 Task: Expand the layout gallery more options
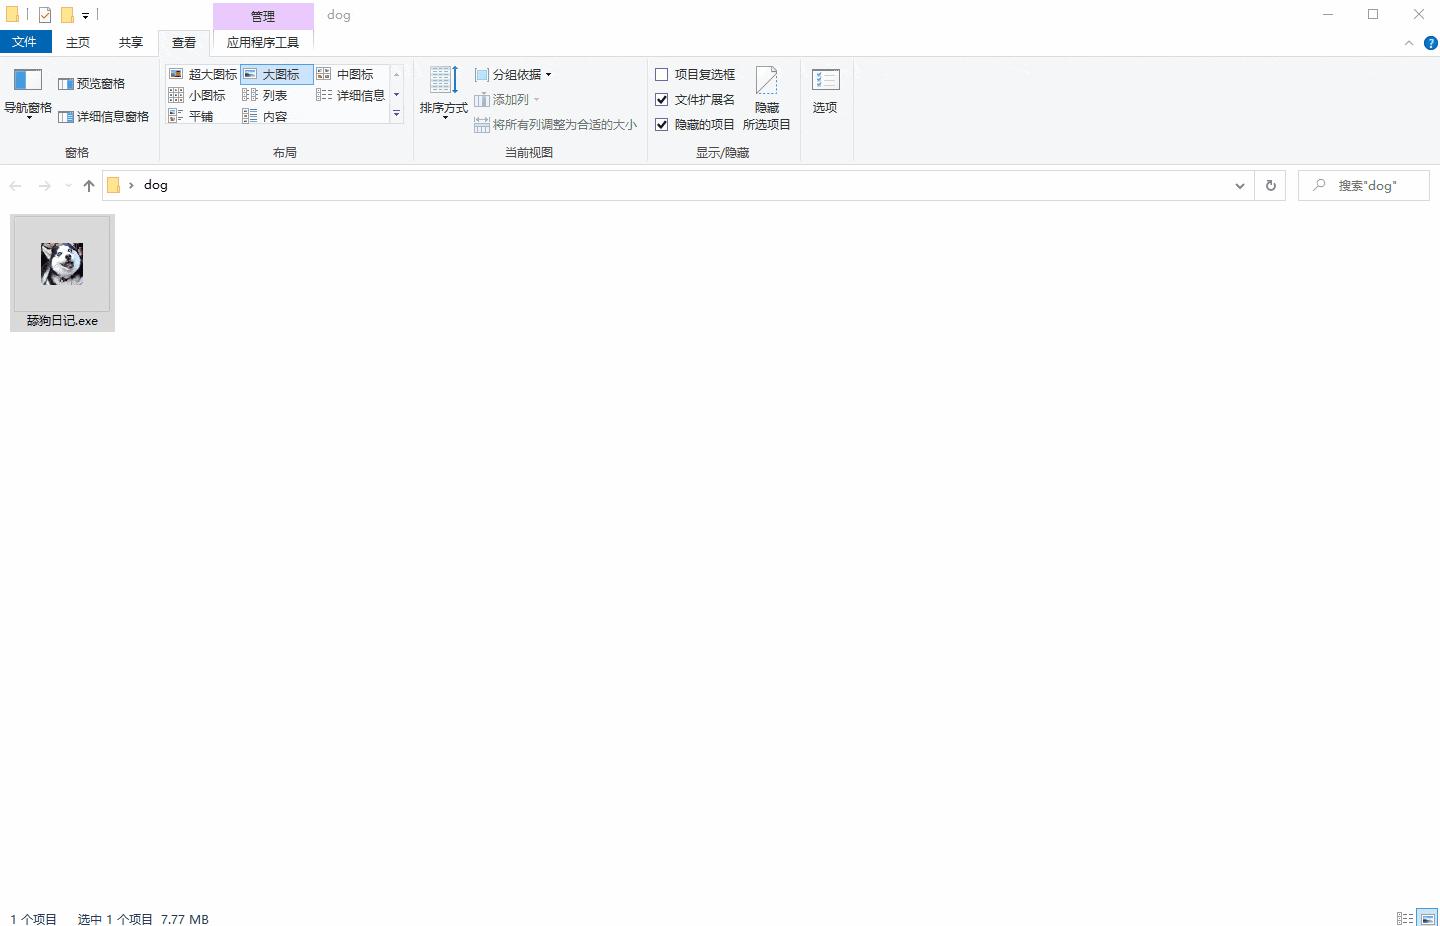tap(397, 114)
